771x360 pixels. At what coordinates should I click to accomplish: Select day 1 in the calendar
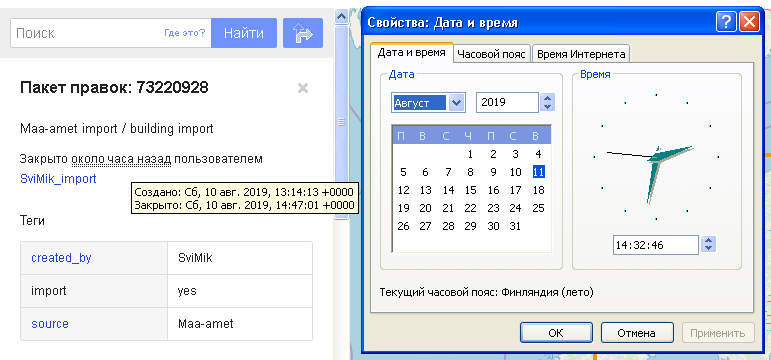(x=471, y=154)
